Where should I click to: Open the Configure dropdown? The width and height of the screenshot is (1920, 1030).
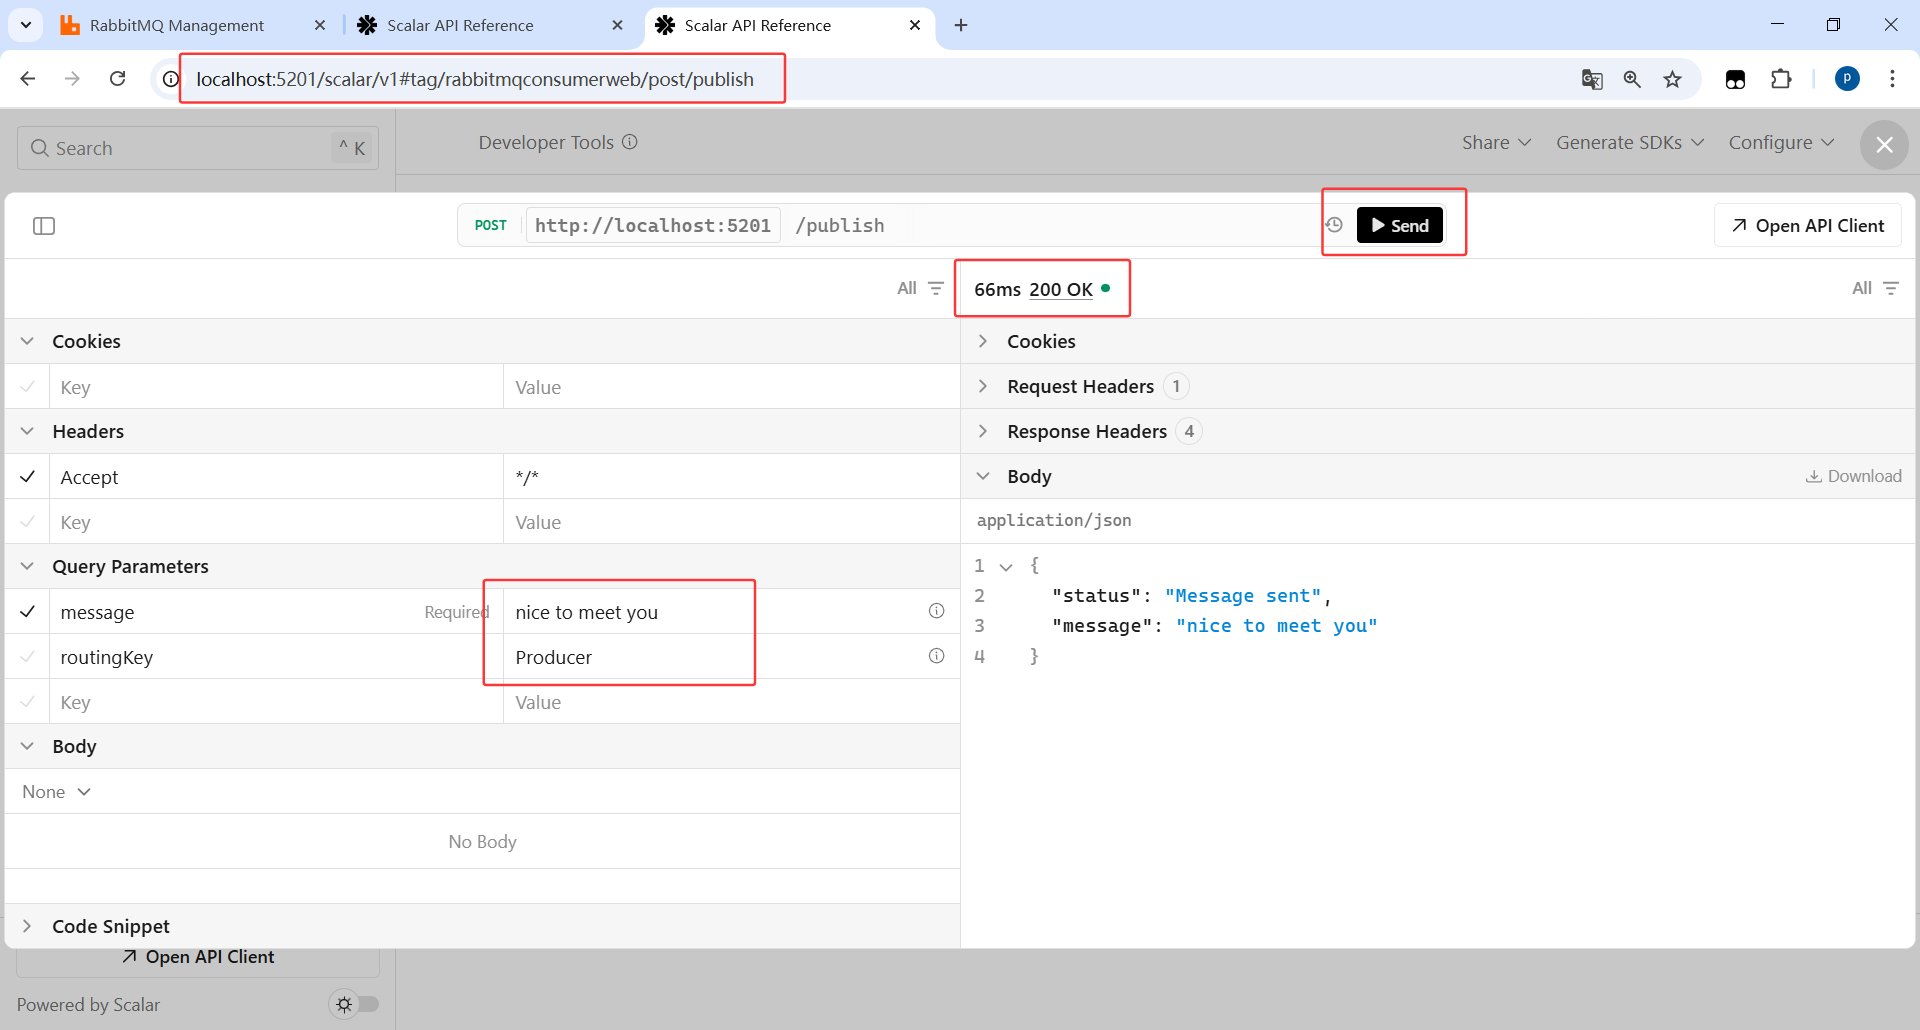tap(1781, 143)
